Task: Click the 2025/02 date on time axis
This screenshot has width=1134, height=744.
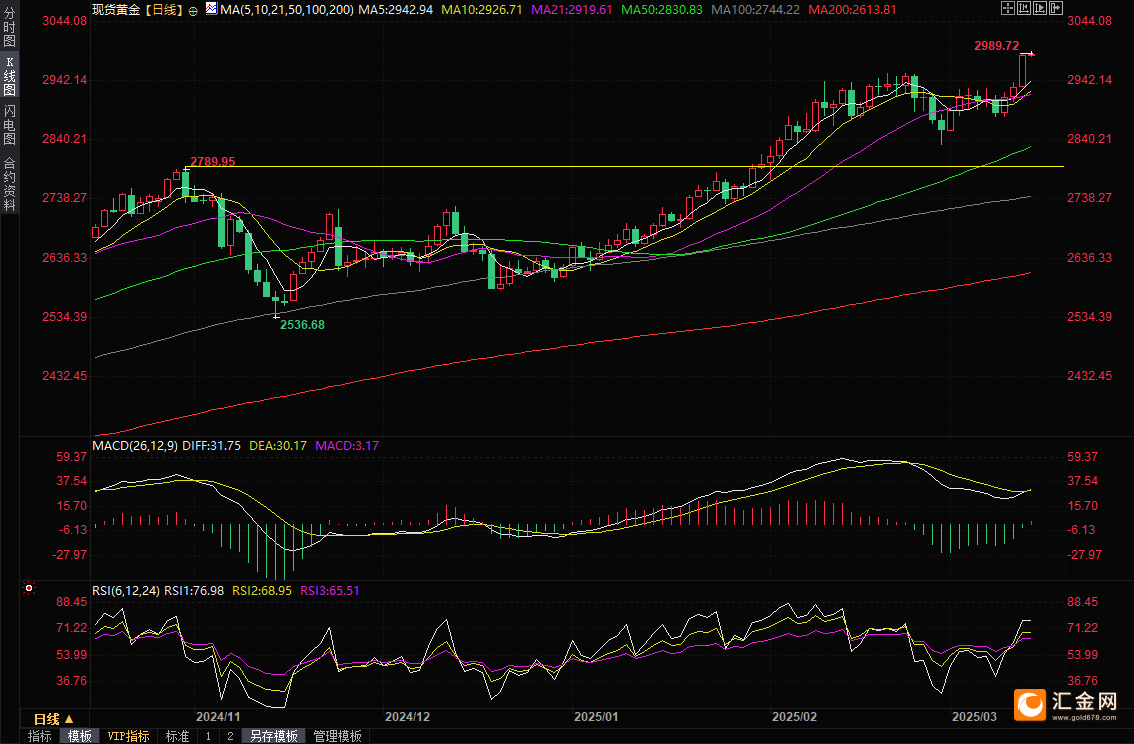Action: [x=794, y=717]
